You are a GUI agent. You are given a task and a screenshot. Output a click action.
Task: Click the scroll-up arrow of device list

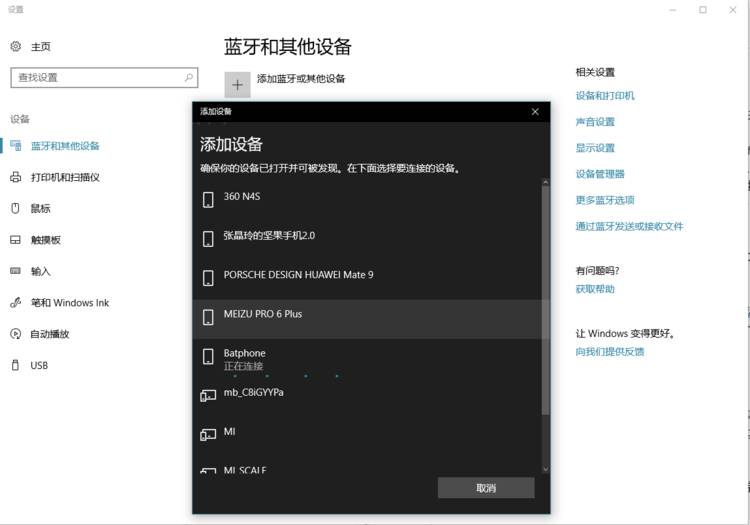(x=545, y=182)
